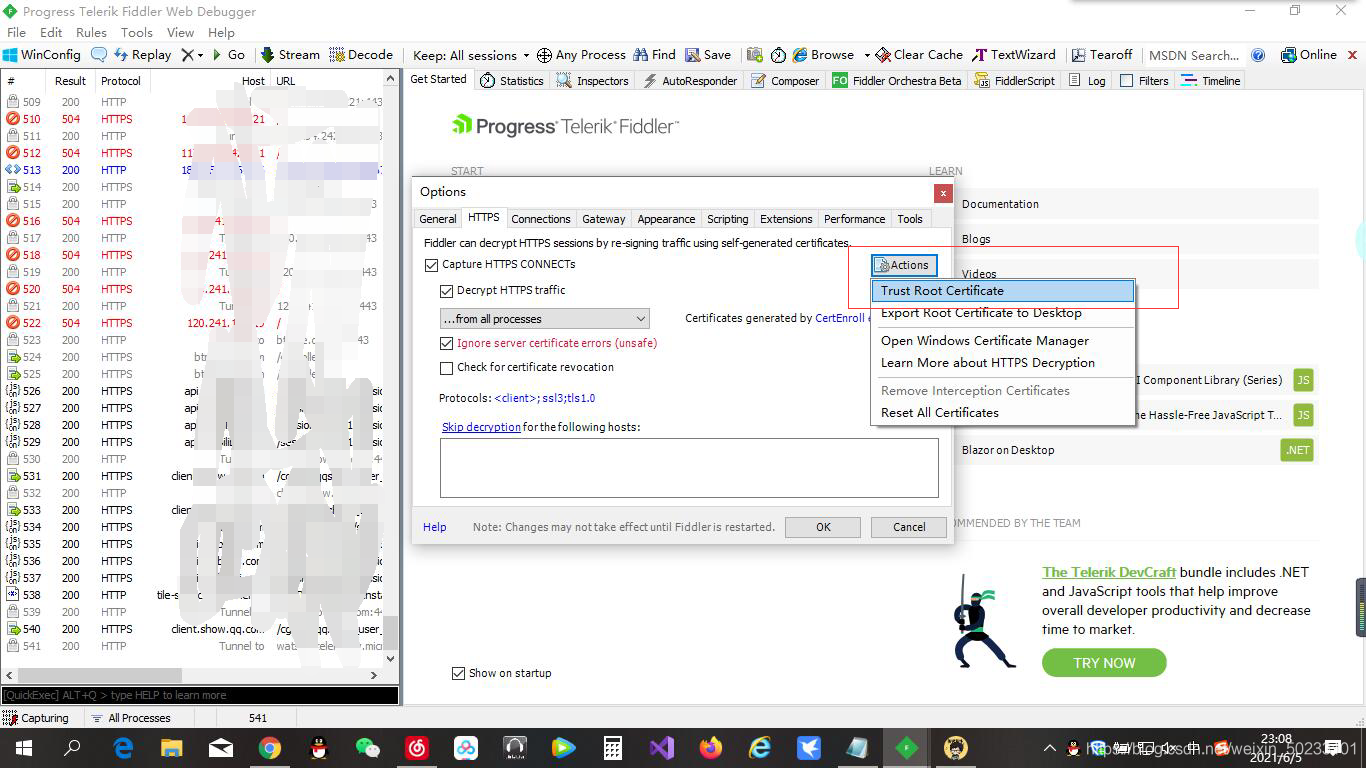The width and height of the screenshot is (1366, 768).
Task: Toggle the Stream mode button
Action: pyautogui.click(x=290, y=55)
